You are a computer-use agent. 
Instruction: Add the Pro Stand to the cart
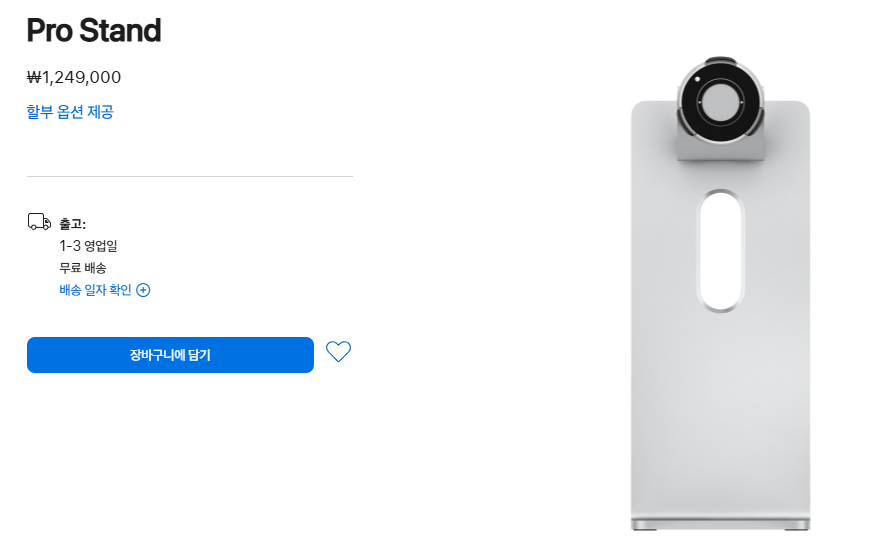pos(170,355)
